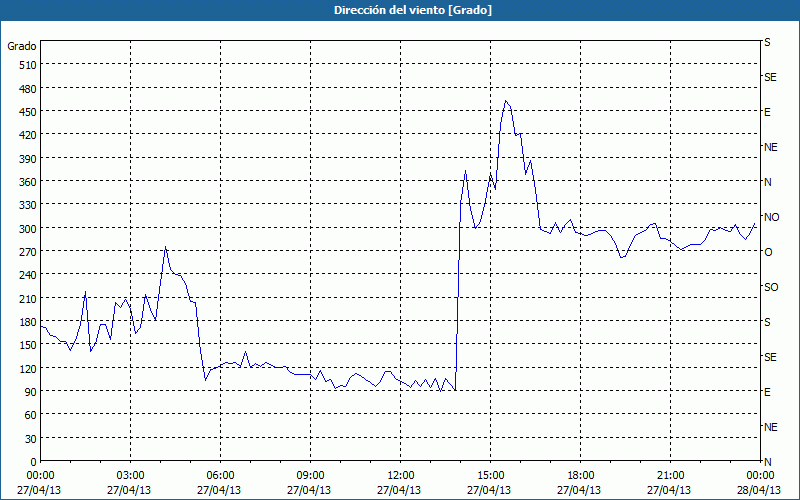
Task: Select the 120 degree axis label
Action: pos(28,368)
